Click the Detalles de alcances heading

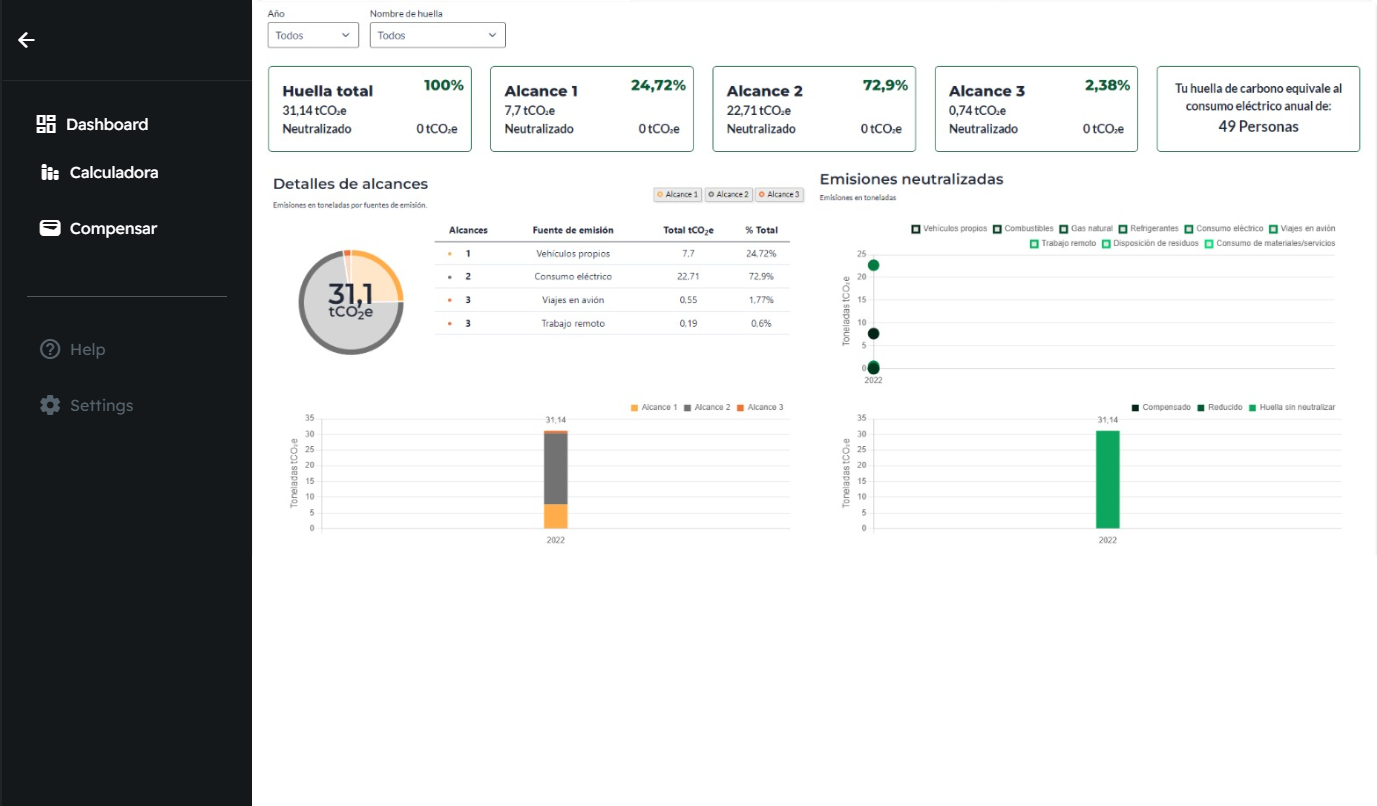pyautogui.click(x=350, y=184)
